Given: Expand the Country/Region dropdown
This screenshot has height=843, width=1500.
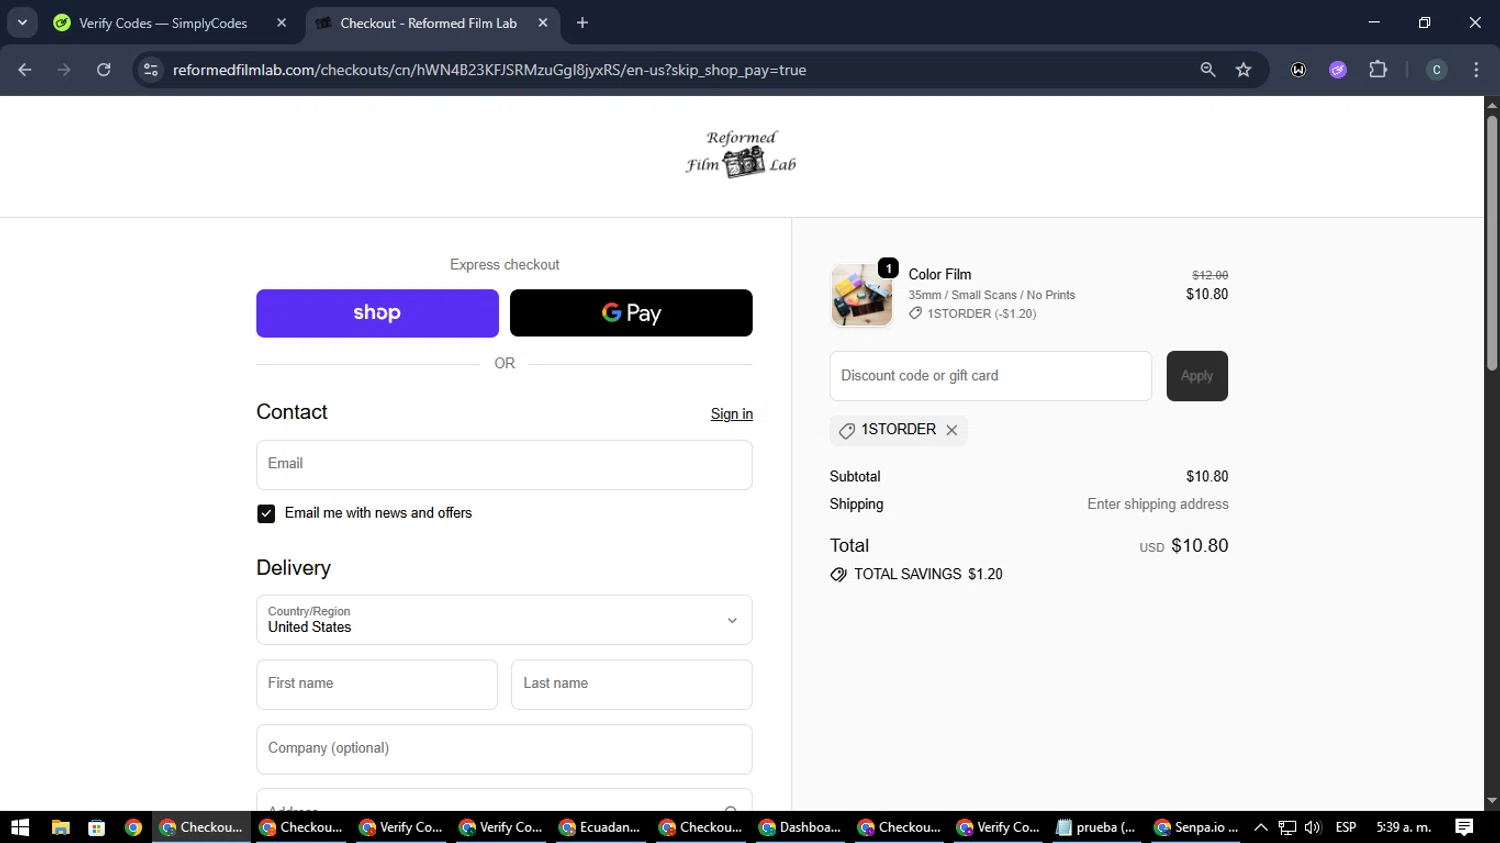Looking at the screenshot, I should point(504,620).
